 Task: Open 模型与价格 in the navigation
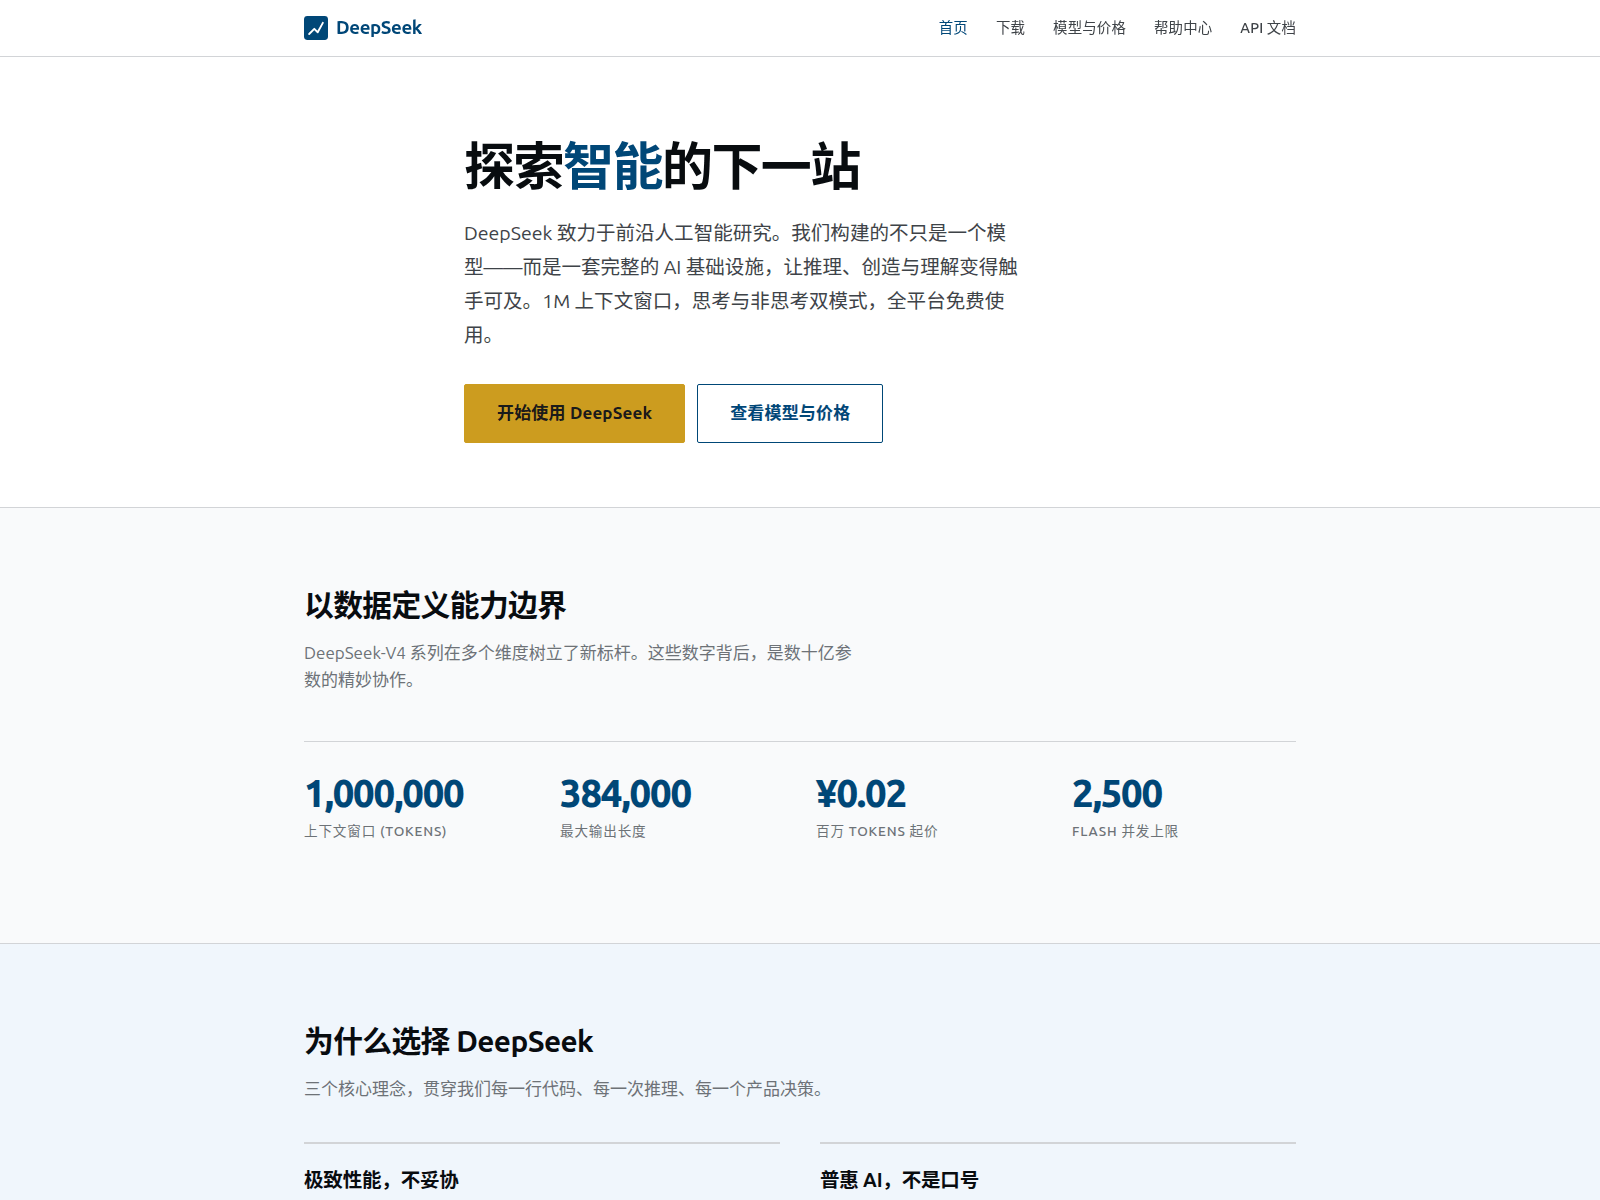tap(1089, 28)
